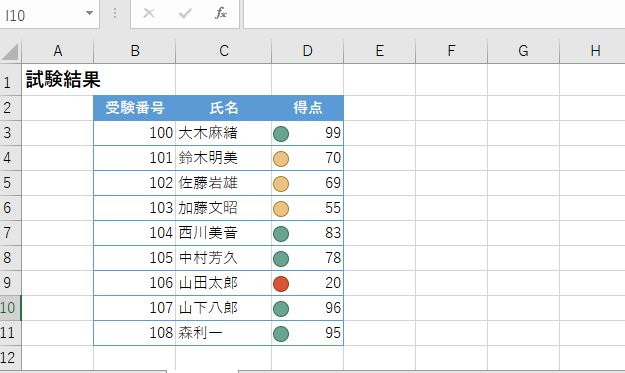Select row 12 header
This screenshot has height=373, width=625.
tap(10, 358)
